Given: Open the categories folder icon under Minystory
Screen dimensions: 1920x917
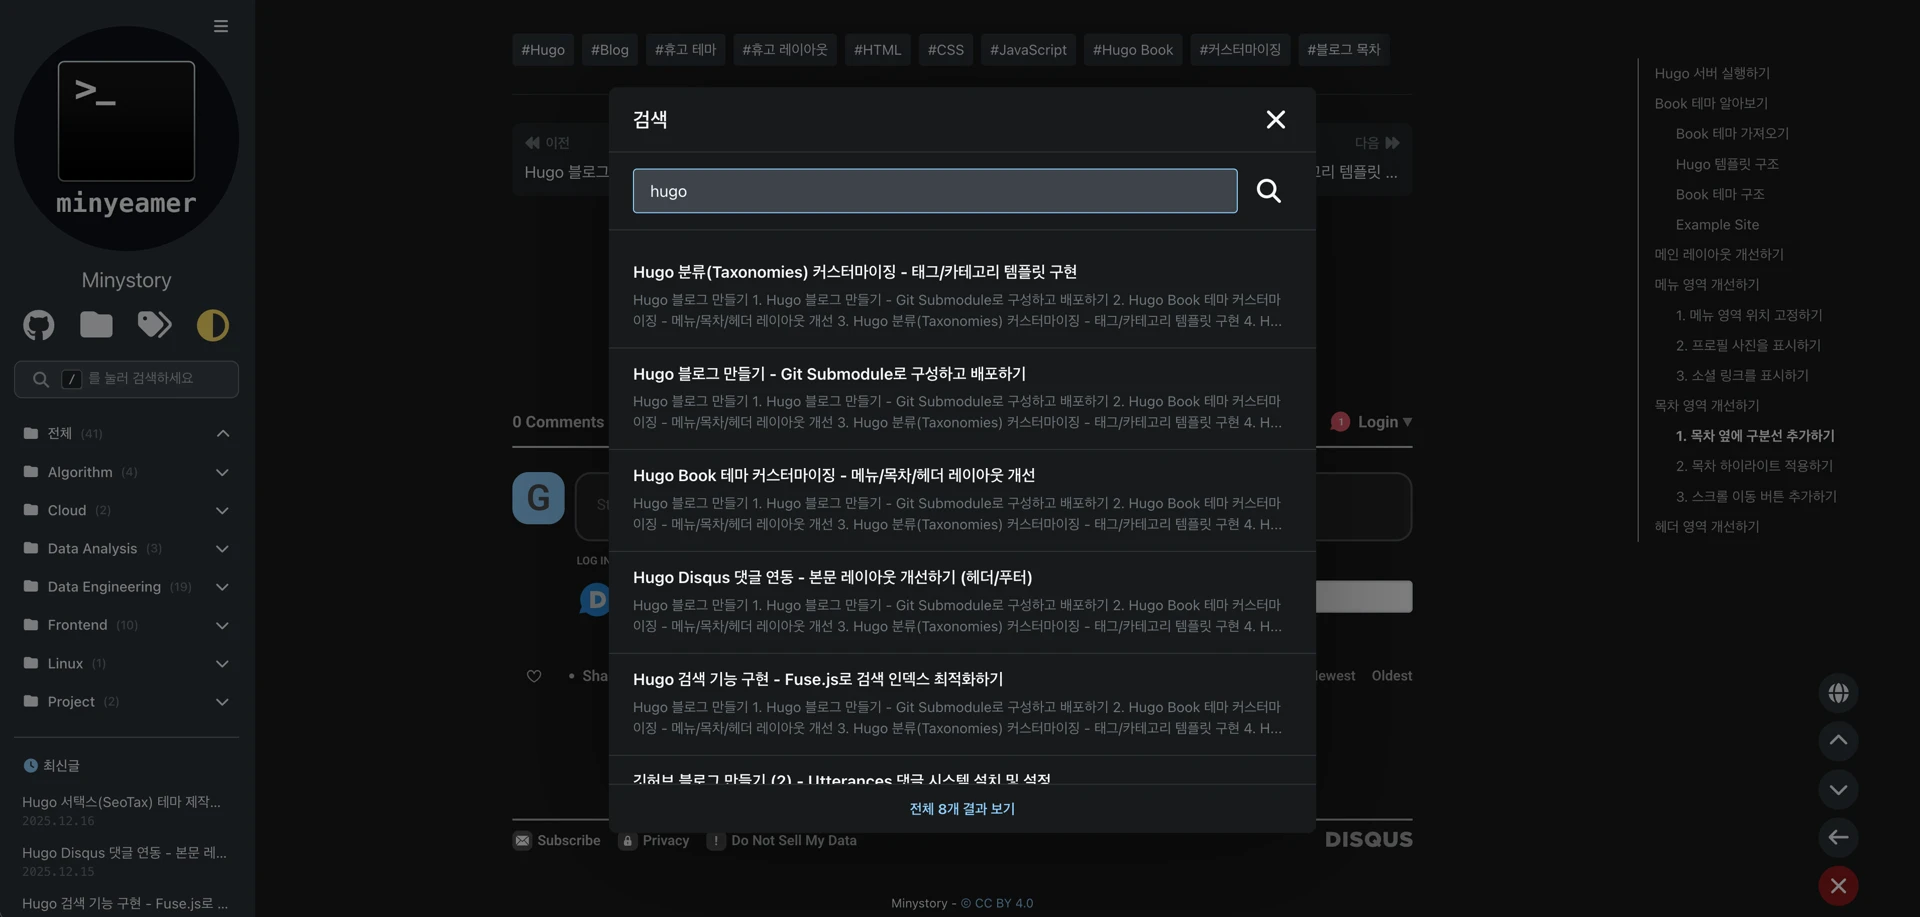Looking at the screenshot, I should 96,324.
